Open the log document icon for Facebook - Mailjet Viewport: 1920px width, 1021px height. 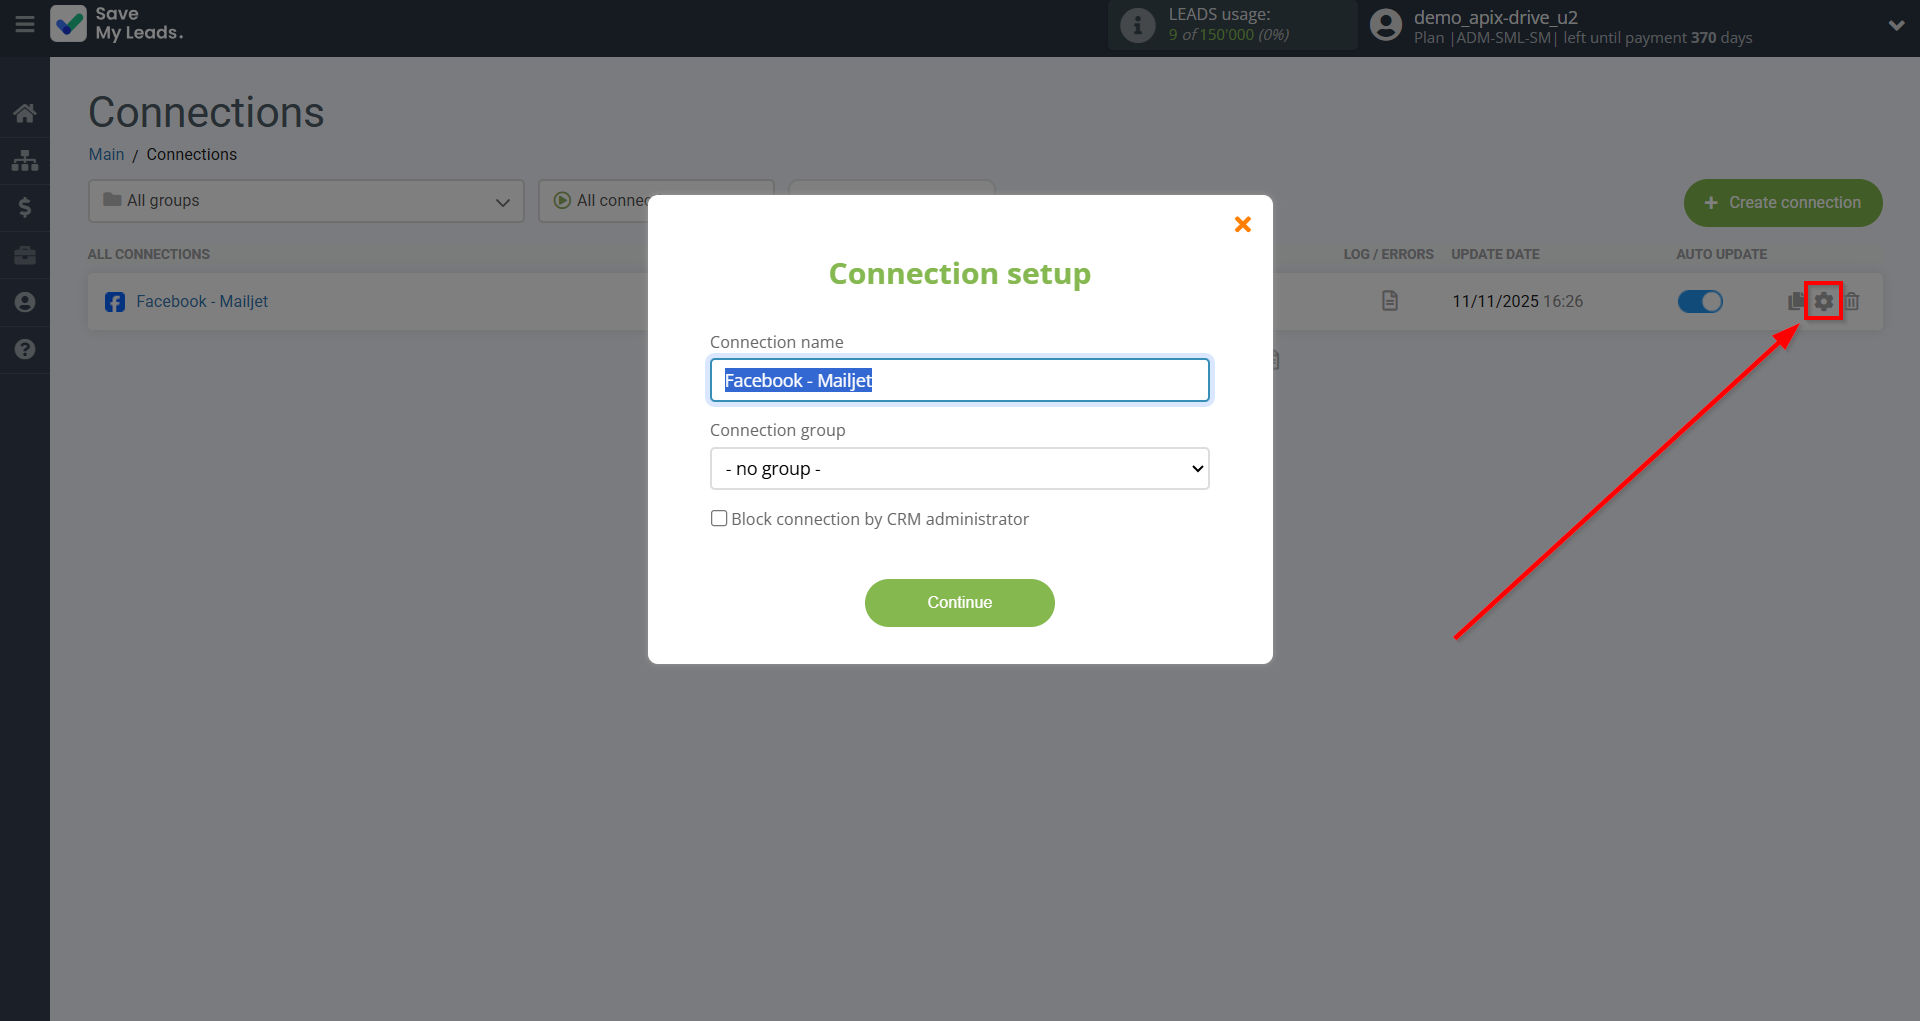pos(1389,300)
